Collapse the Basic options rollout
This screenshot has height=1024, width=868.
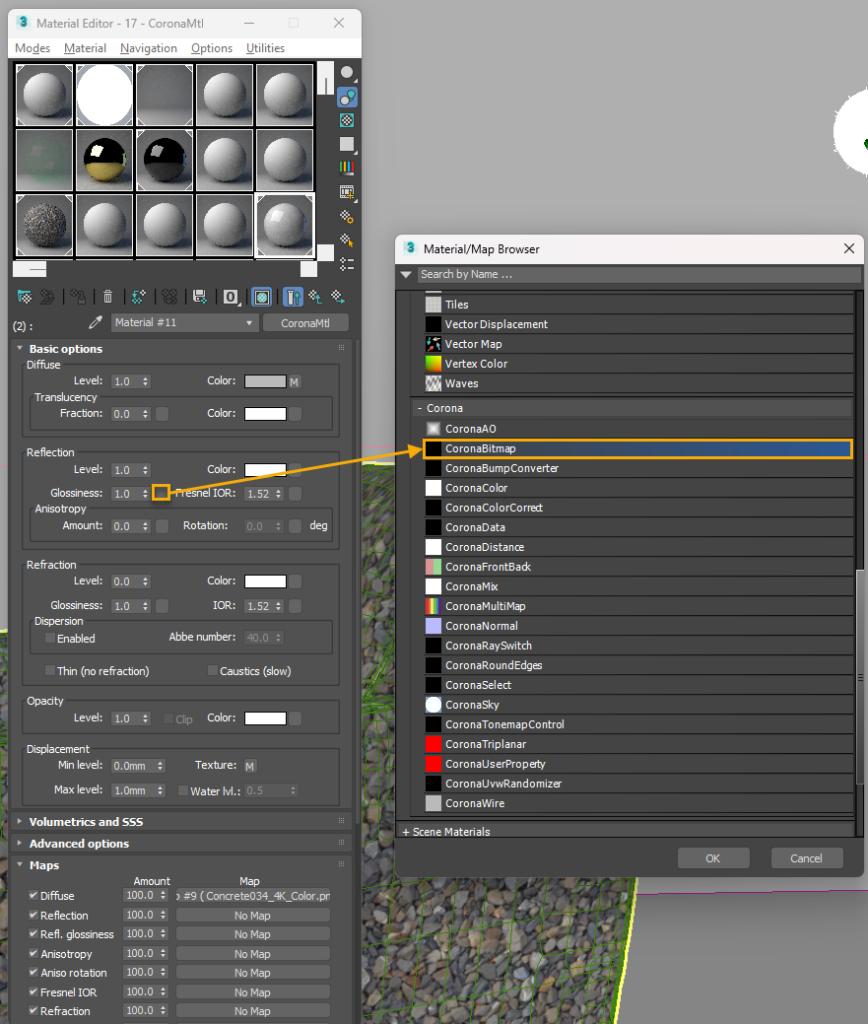[20, 348]
